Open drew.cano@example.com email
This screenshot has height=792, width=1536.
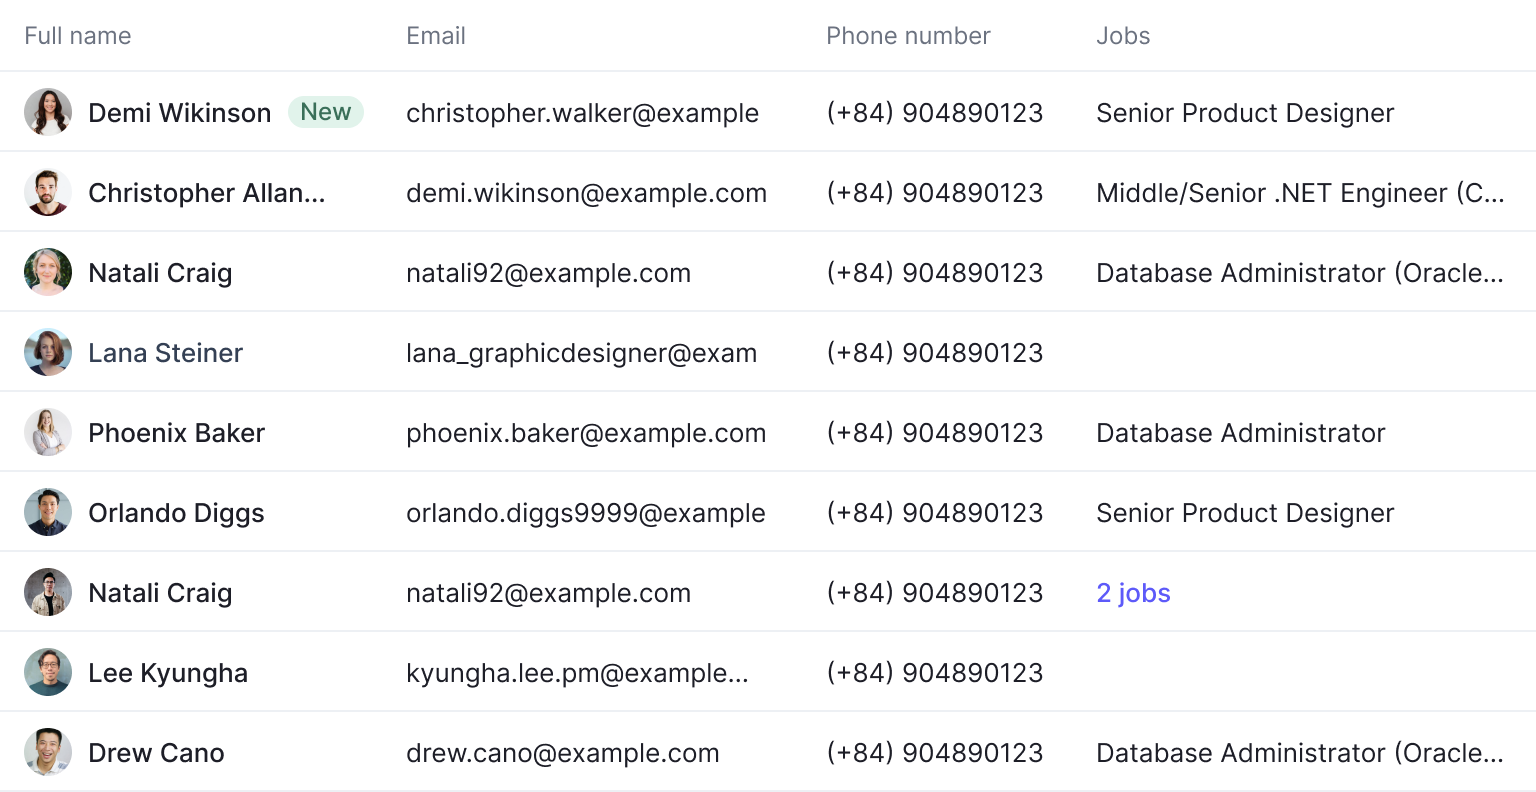563,753
